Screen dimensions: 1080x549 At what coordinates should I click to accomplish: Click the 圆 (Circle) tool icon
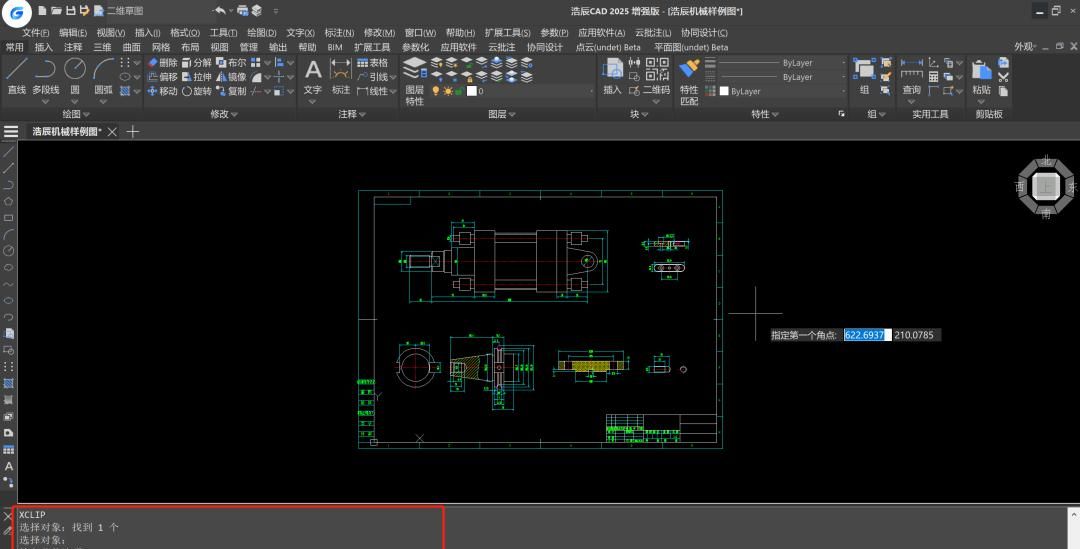[x=75, y=70]
